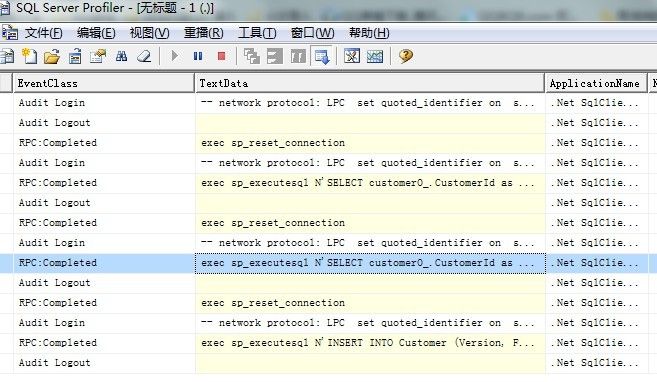Click the grayed overlapping-windows toolbar icon
The image size is (657, 382).
click(252, 56)
